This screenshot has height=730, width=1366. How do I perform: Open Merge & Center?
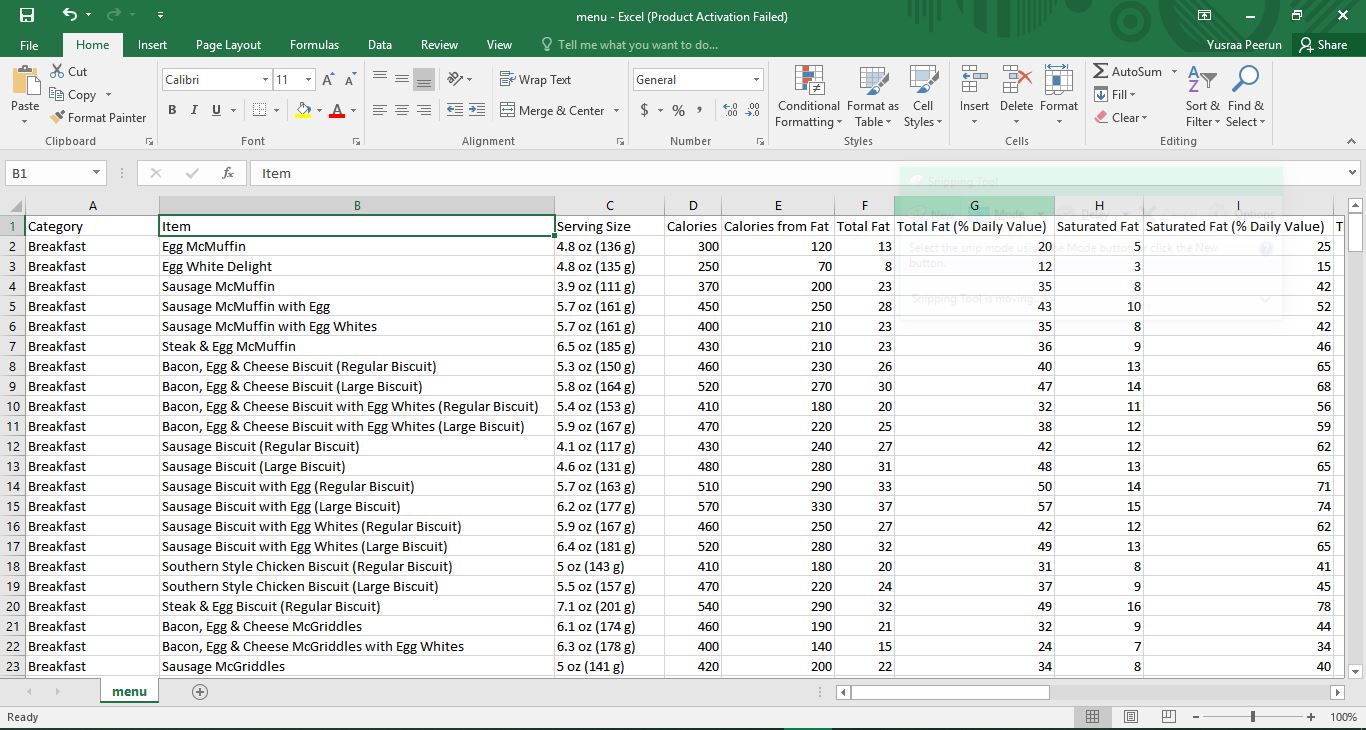(553, 110)
